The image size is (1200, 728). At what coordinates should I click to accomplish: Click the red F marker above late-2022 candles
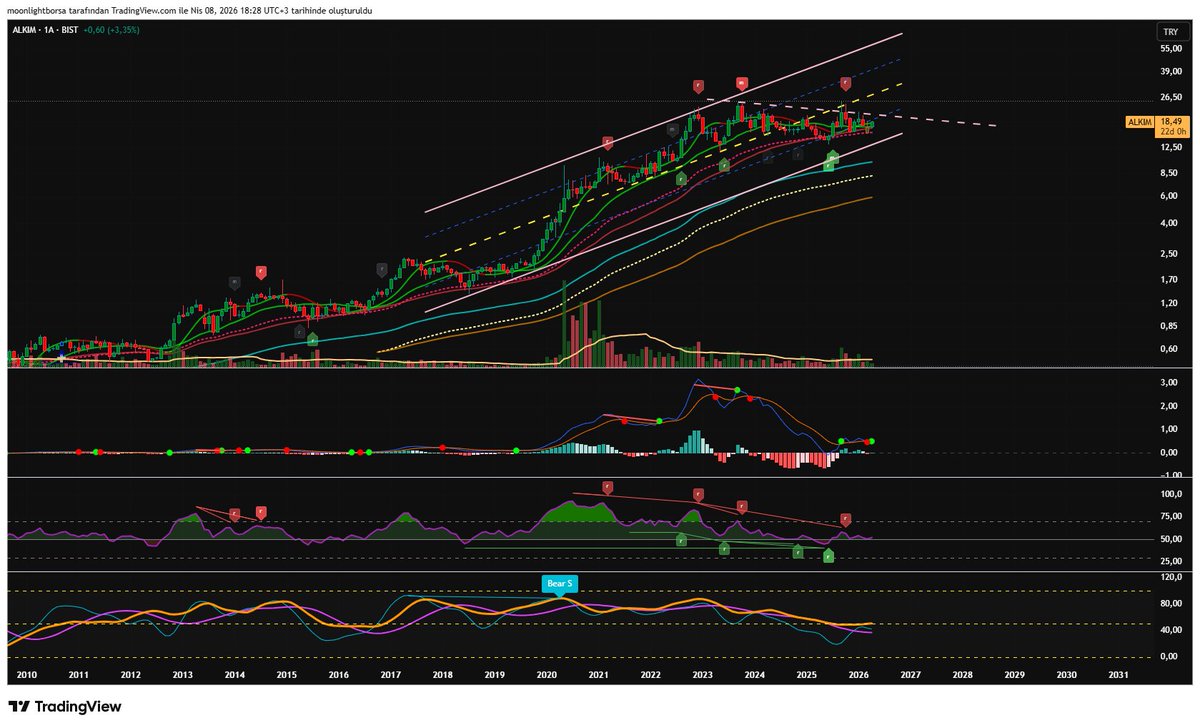pyautogui.click(x=699, y=87)
